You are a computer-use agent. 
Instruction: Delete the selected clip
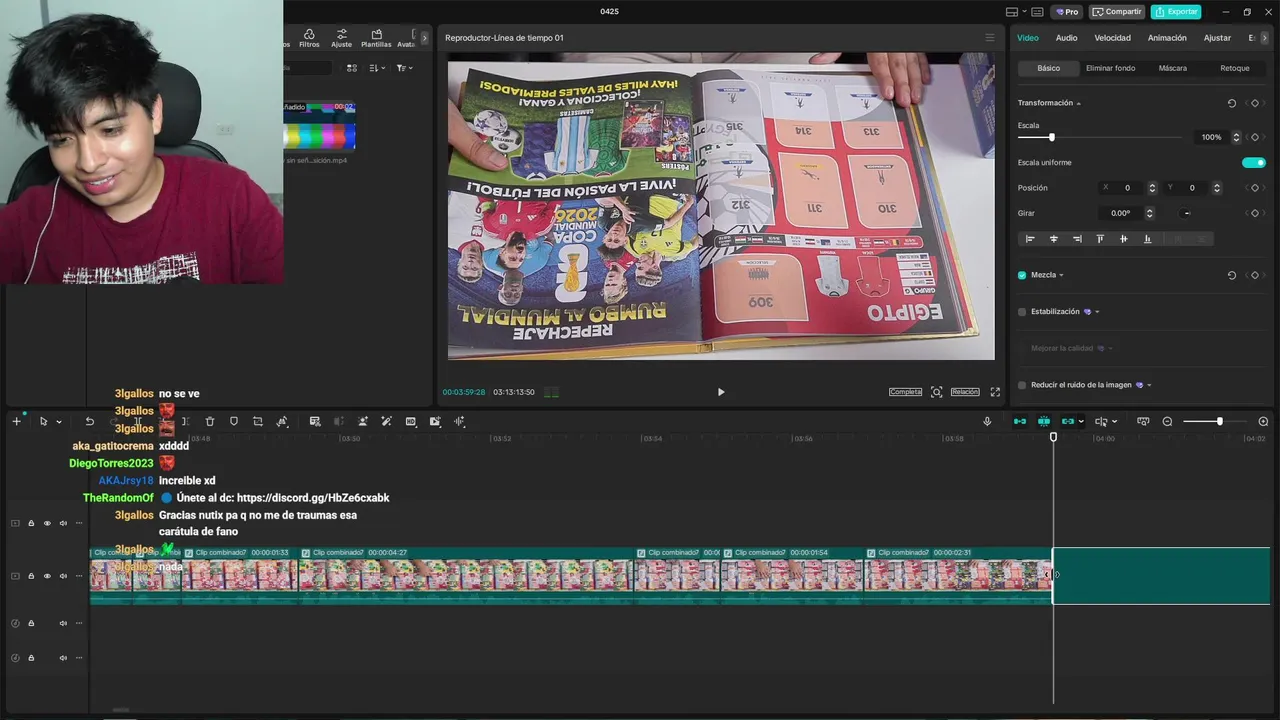[x=209, y=422]
